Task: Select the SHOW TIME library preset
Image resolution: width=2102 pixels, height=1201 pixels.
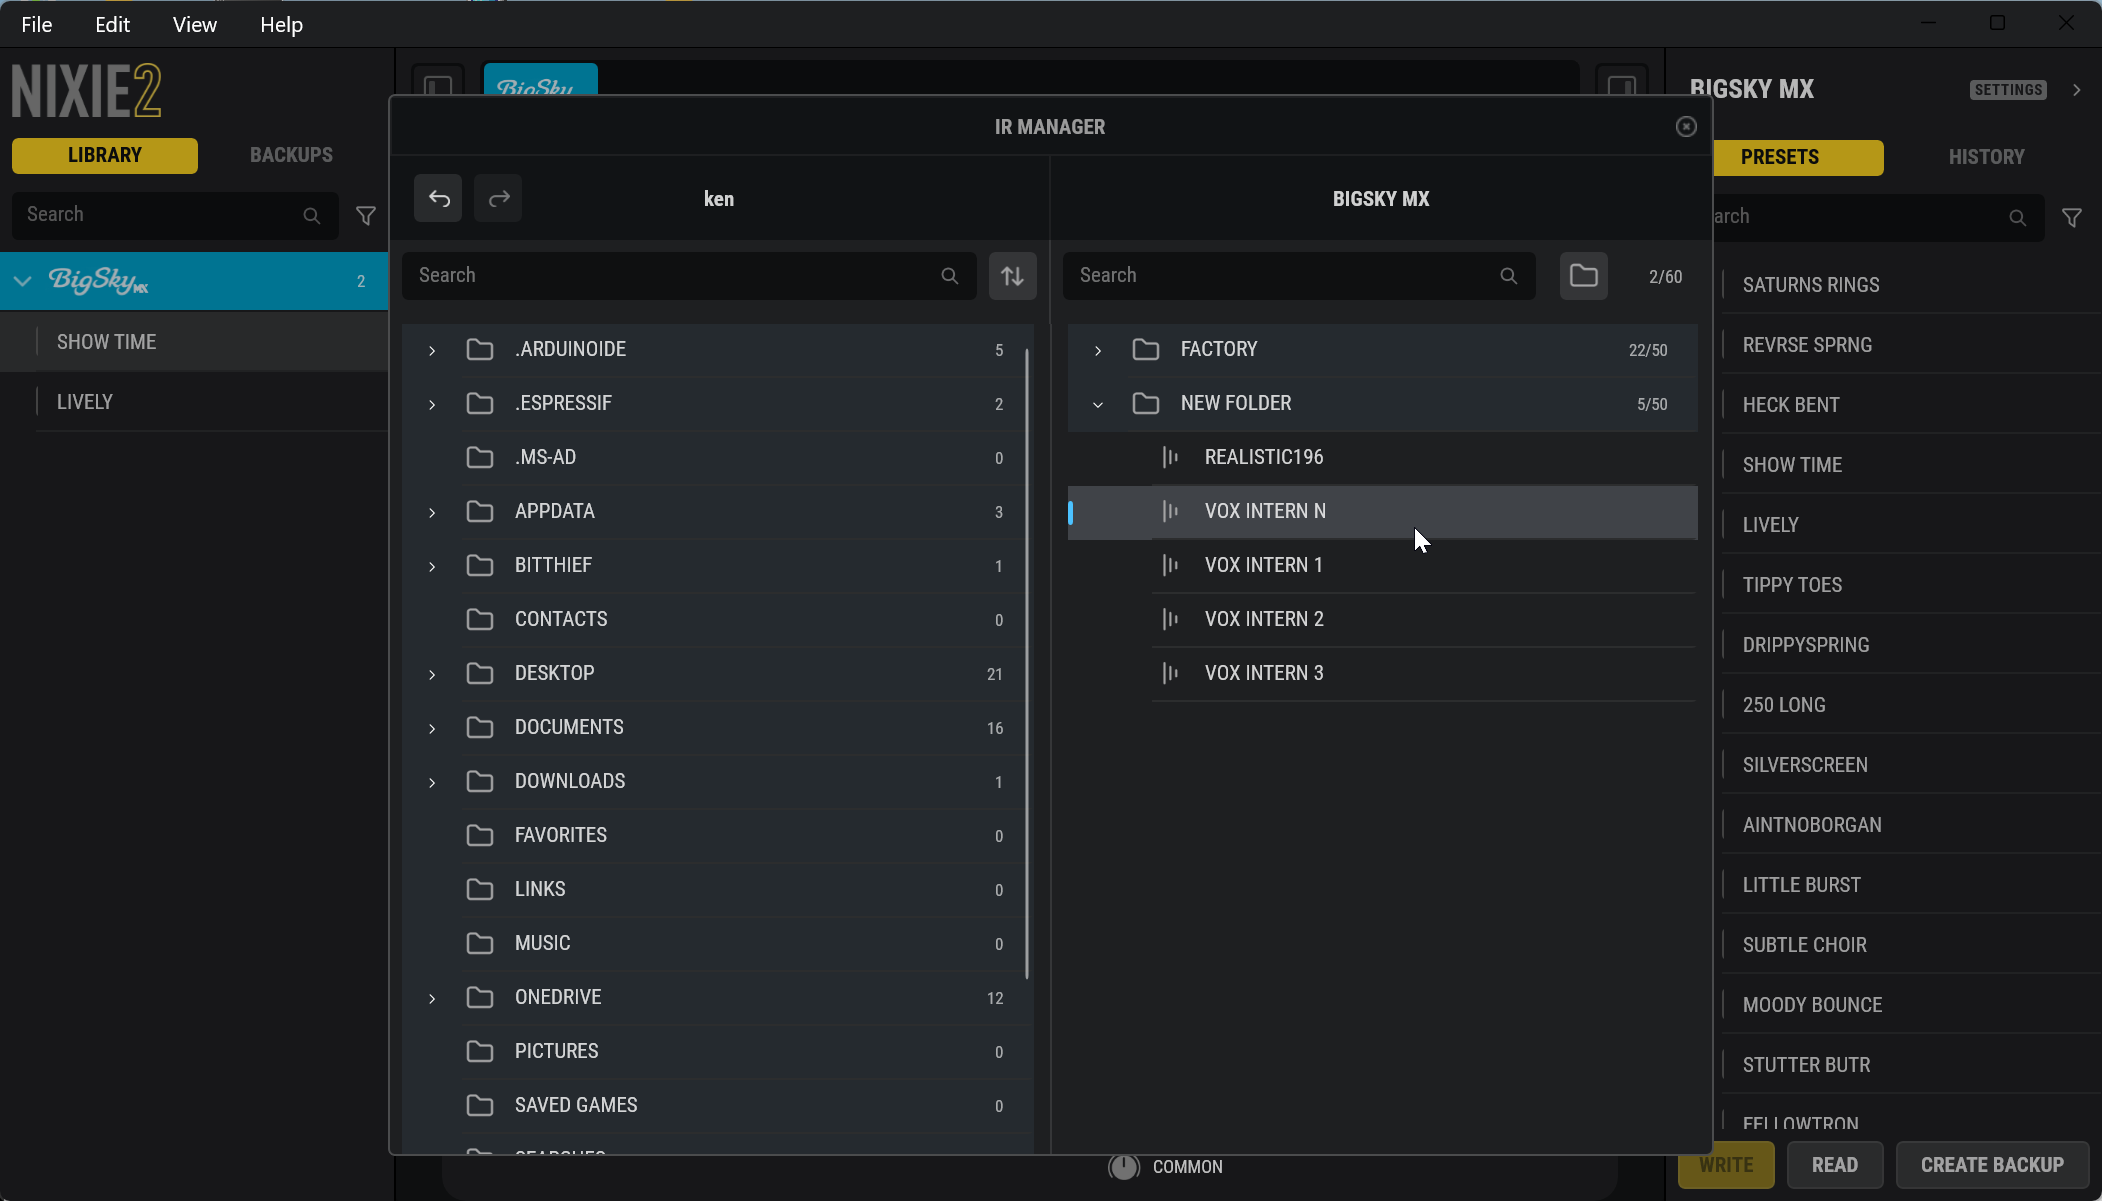Action: [x=194, y=342]
